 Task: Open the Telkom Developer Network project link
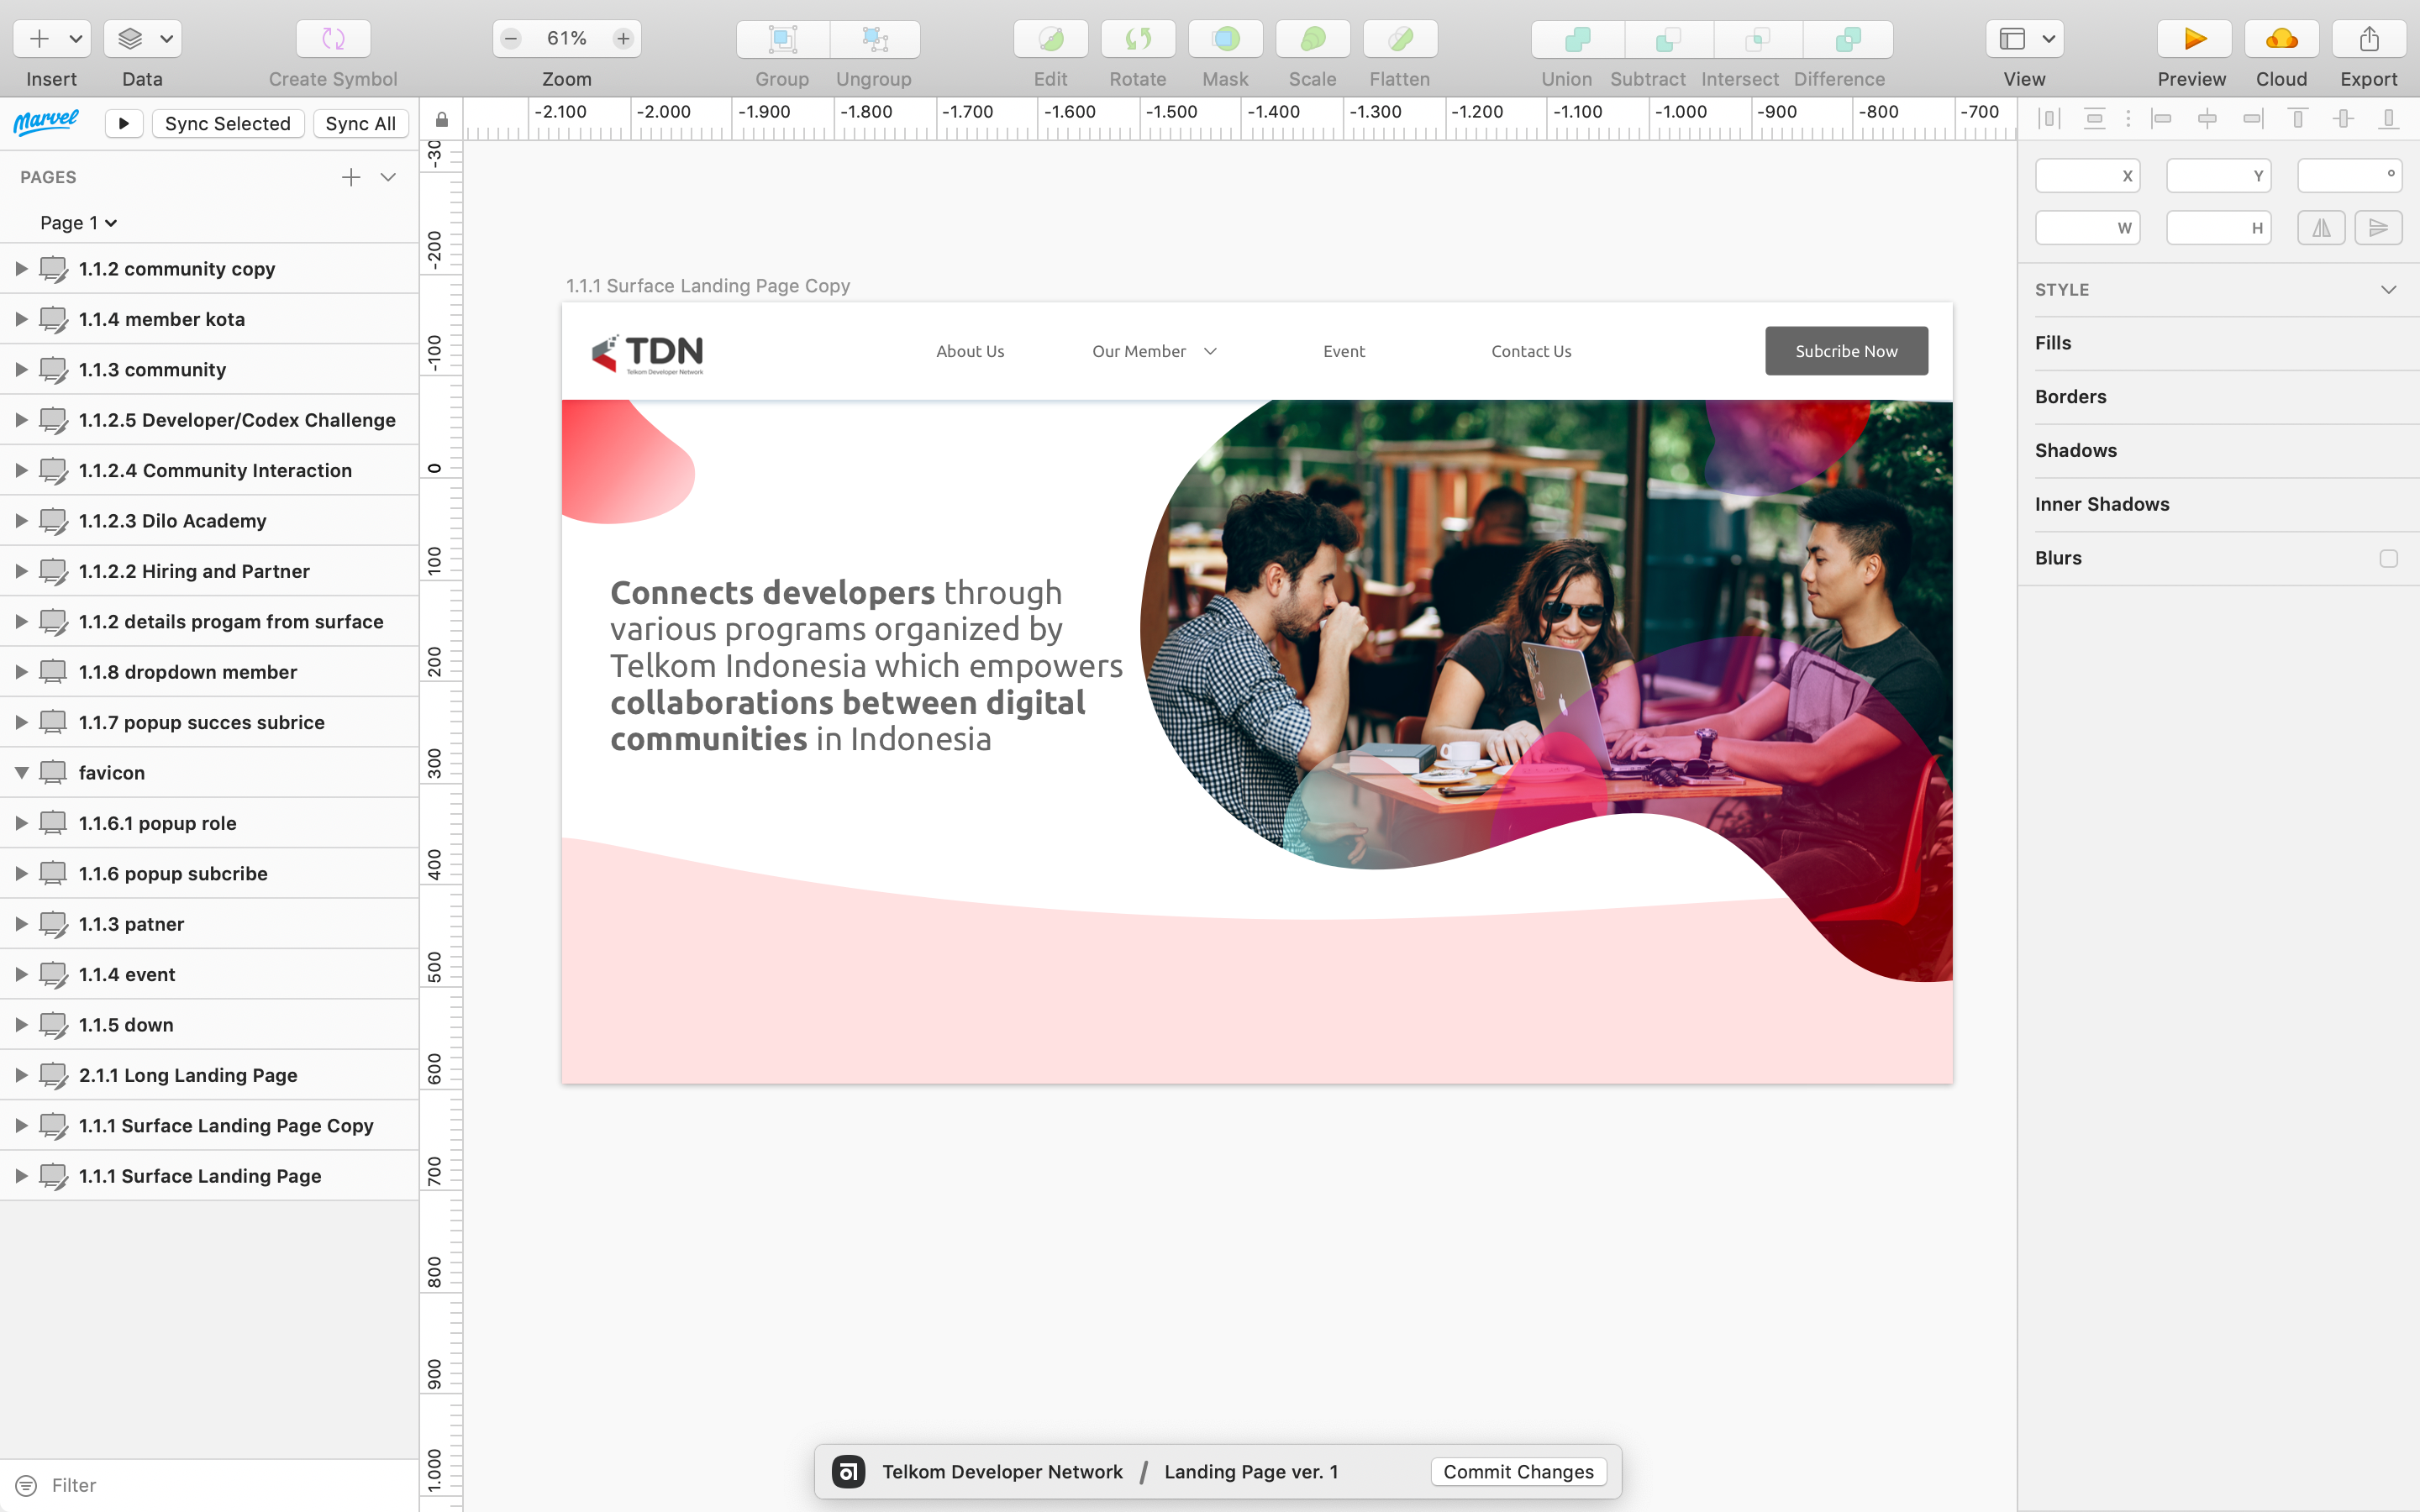coord(1002,1471)
